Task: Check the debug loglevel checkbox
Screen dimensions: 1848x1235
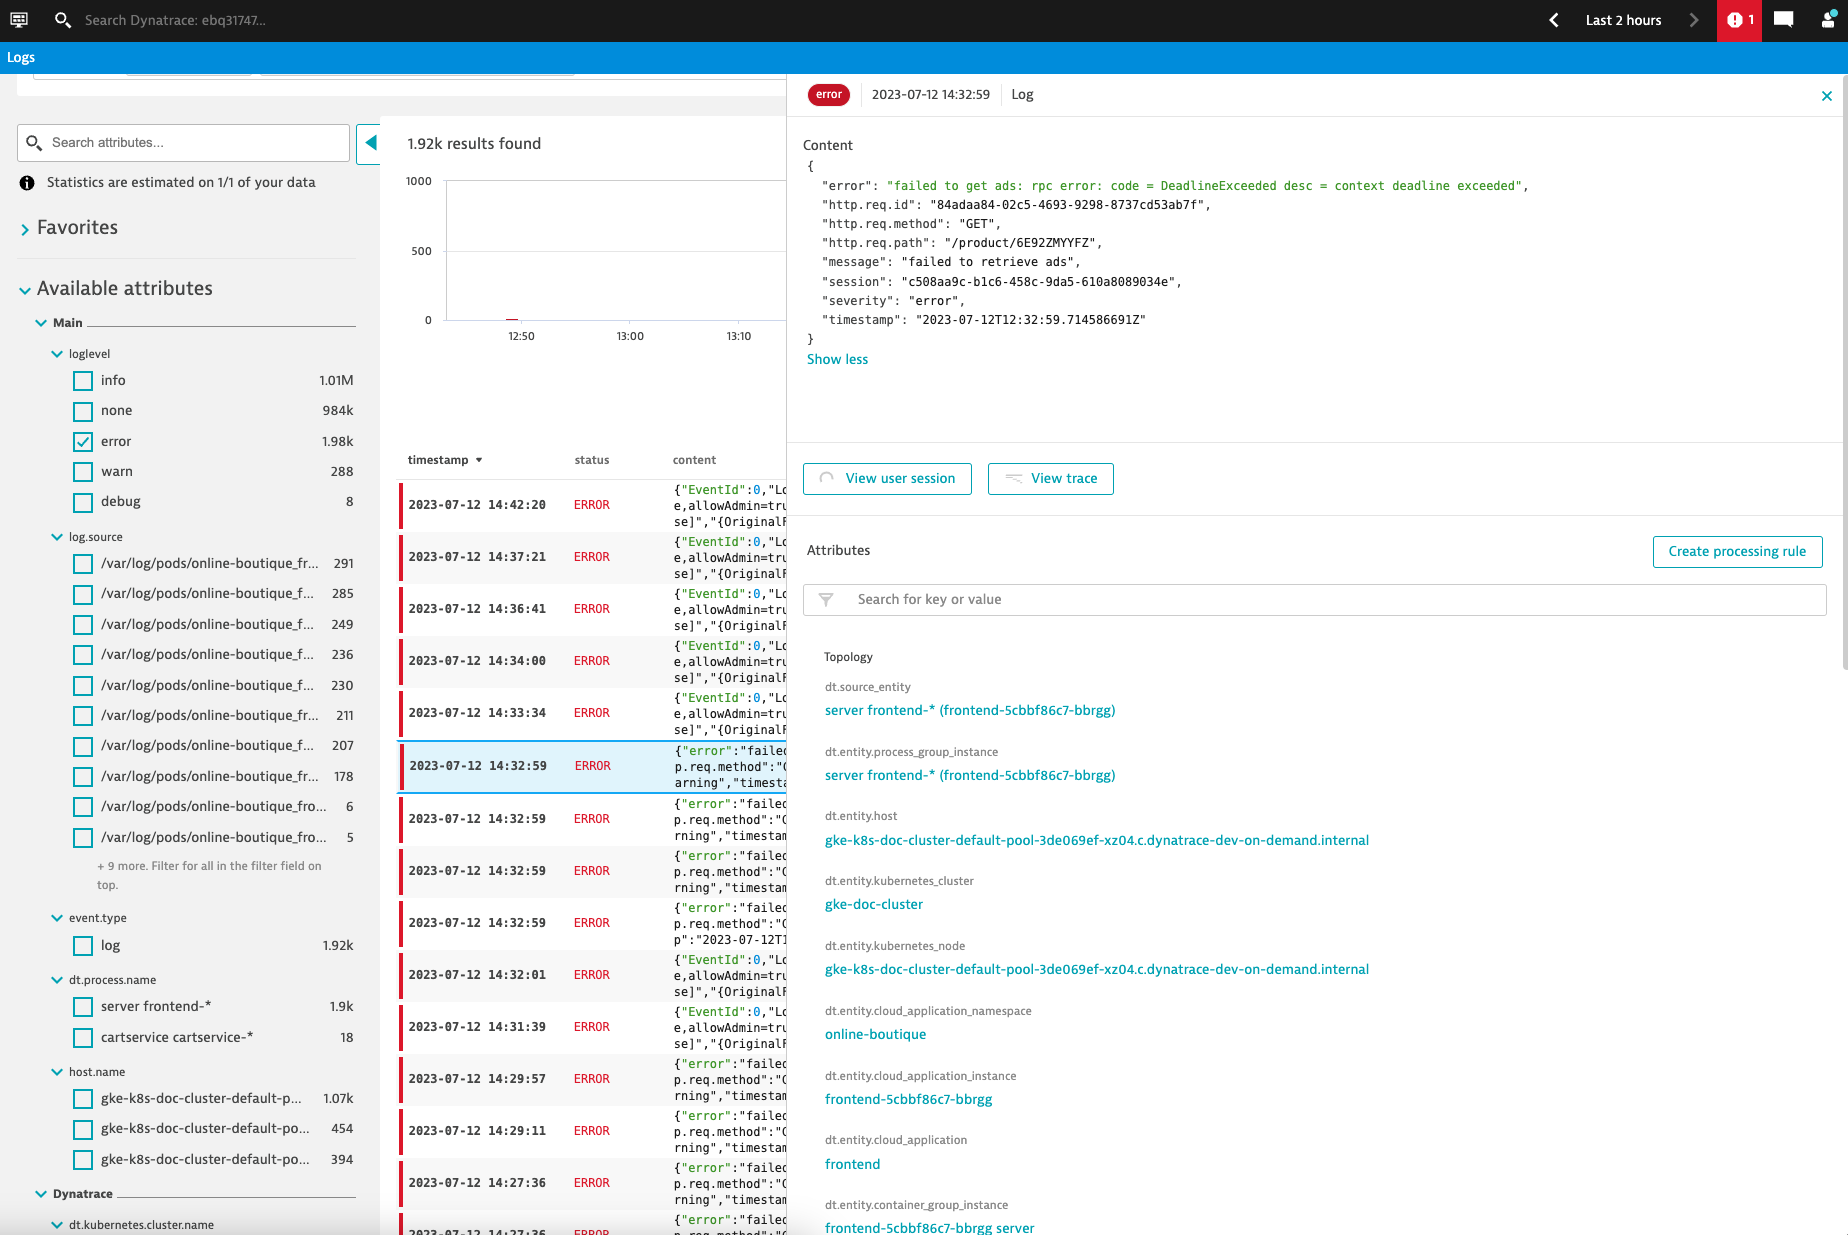Action: point(83,502)
